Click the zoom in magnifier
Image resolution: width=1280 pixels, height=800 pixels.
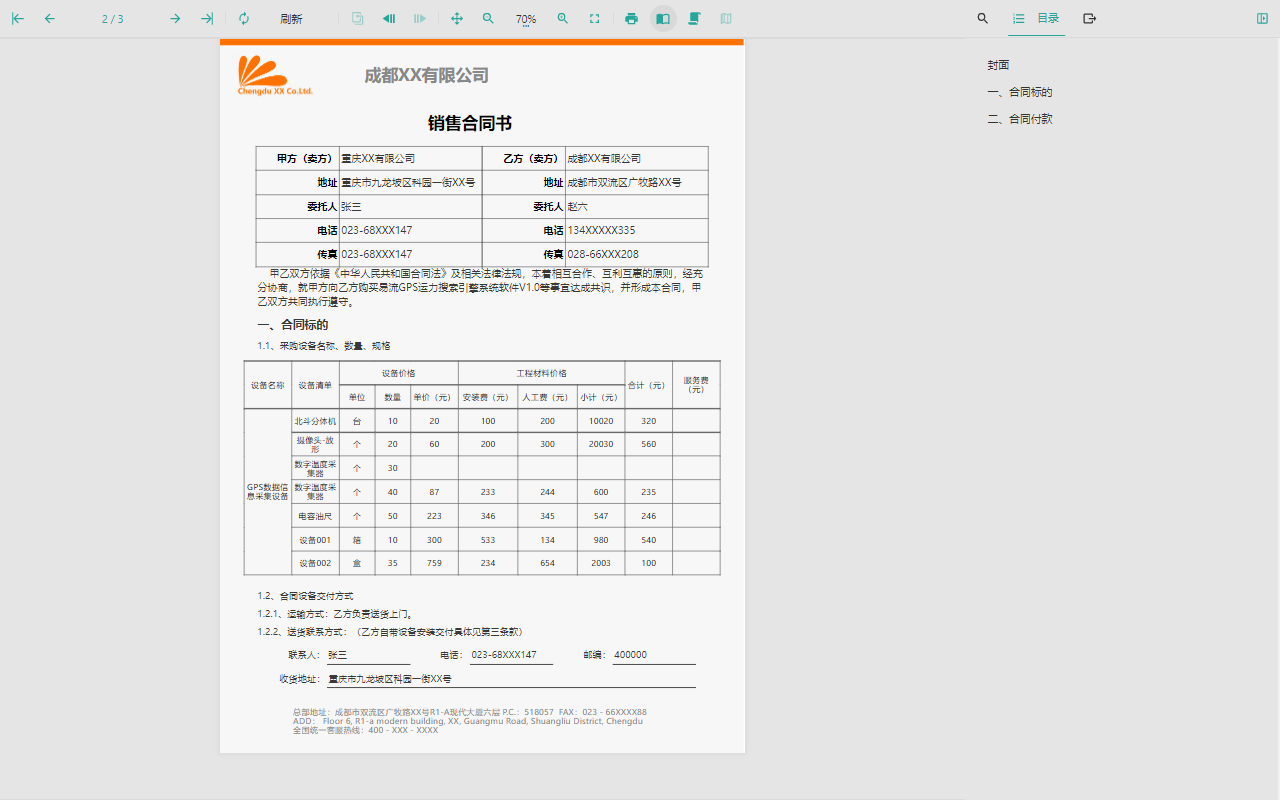click(563, 19)
